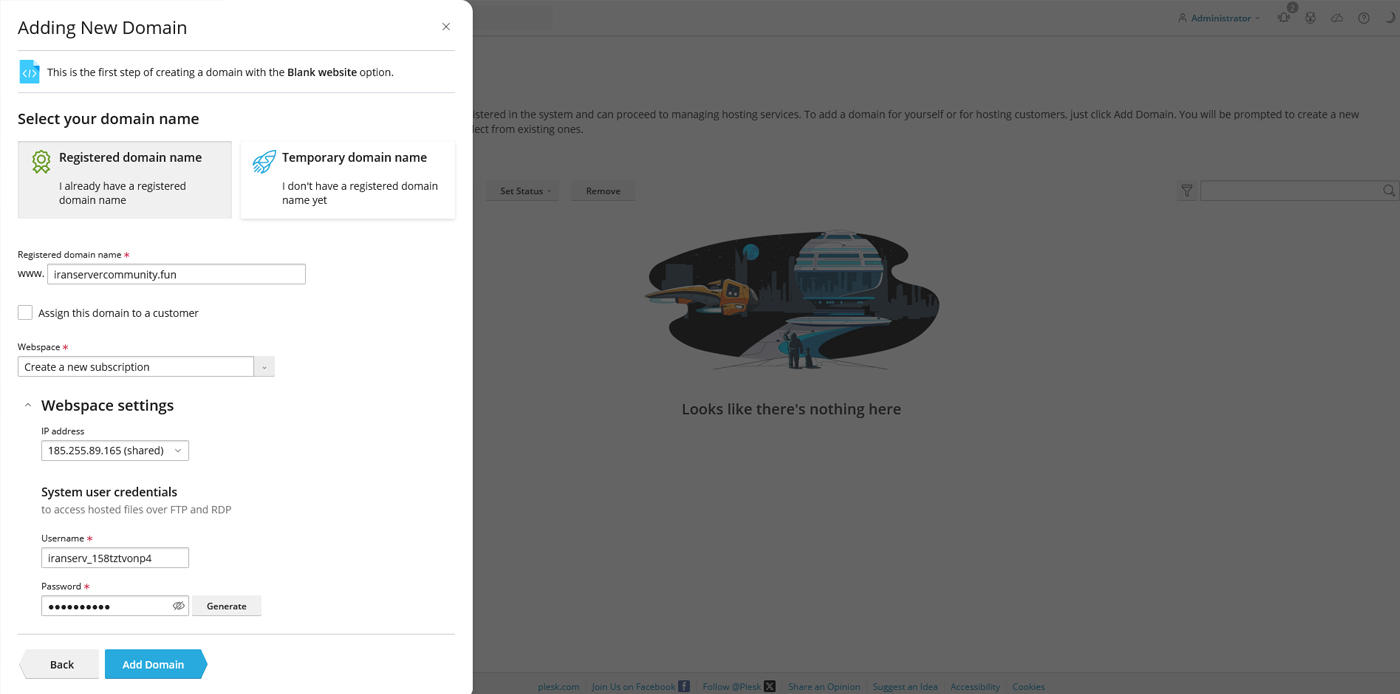Close the Adding New Domain panel
The image size is (1400, 694).
446,27
